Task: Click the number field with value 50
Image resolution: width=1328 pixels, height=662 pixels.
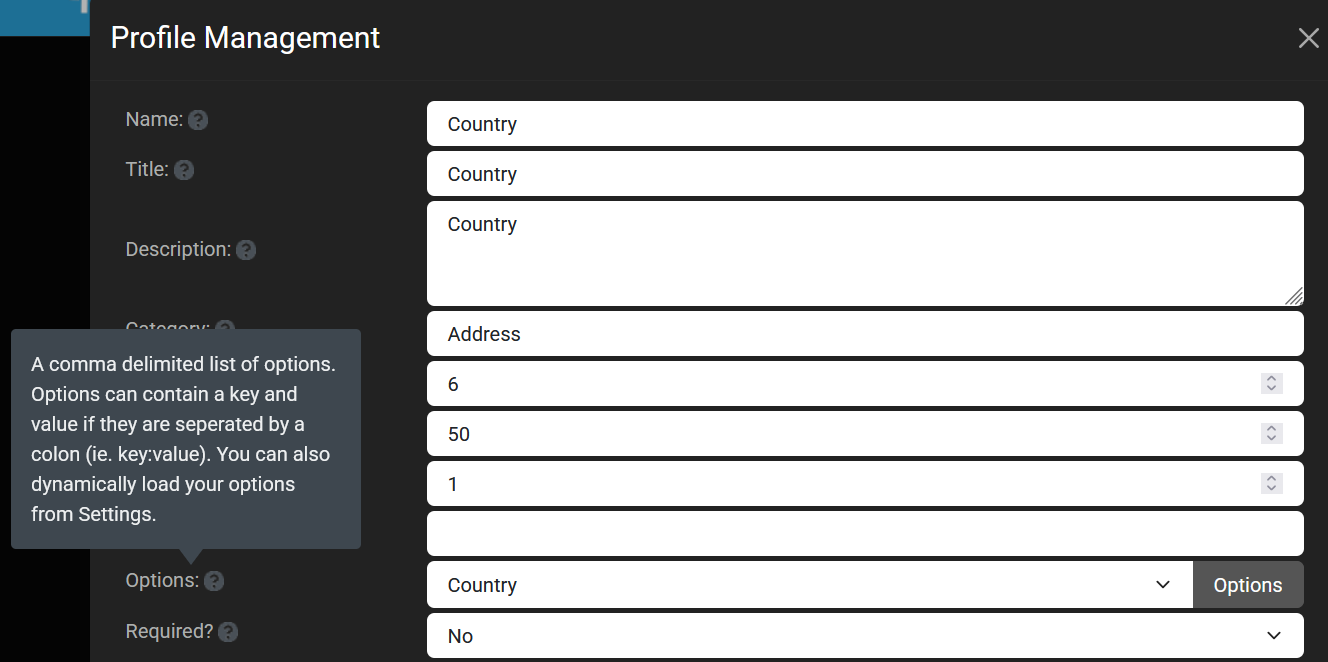Action: pos(840,434)
